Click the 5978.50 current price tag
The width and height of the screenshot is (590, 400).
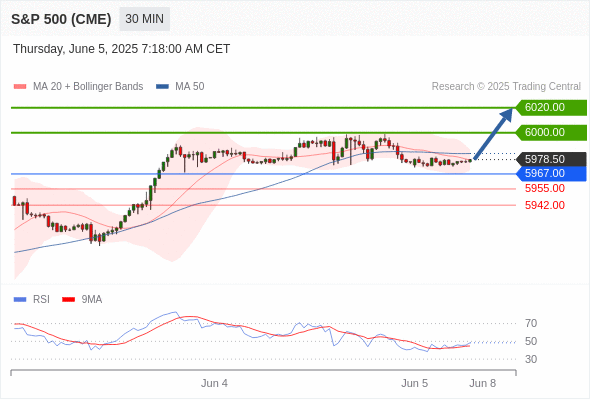pyautogui.click(x=551, y=159)
